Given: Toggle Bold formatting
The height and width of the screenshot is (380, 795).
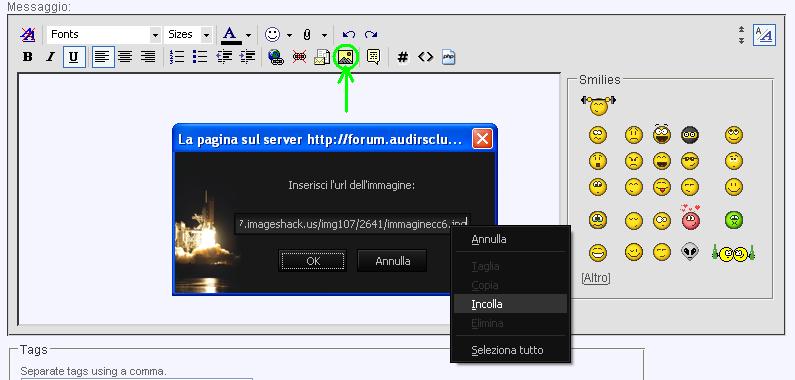Looking at the screenshot, I should [x=27, y=57].
